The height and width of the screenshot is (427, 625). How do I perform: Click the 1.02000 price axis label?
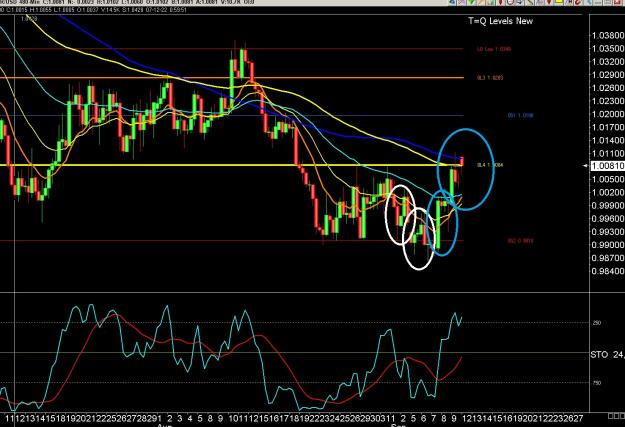pyautogui.click(x=608, y=114)
